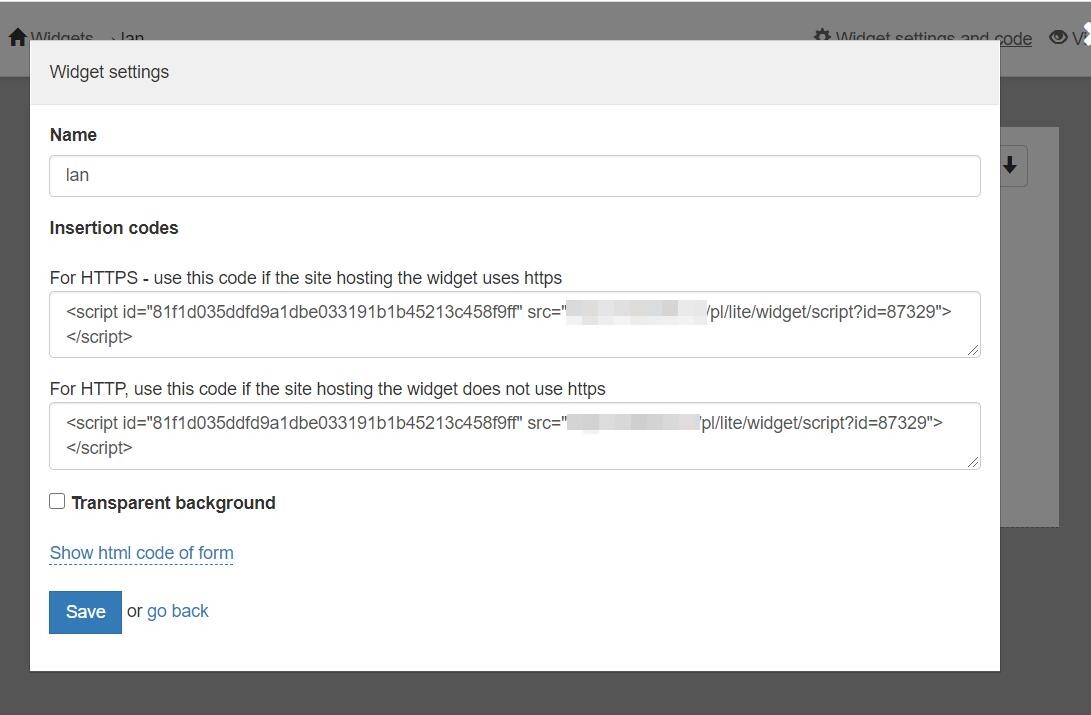Grab the resize handle of the HTTP code box
Image resolution: width=1091 pixels, height=715 pixels.
[x=973, y=462]
